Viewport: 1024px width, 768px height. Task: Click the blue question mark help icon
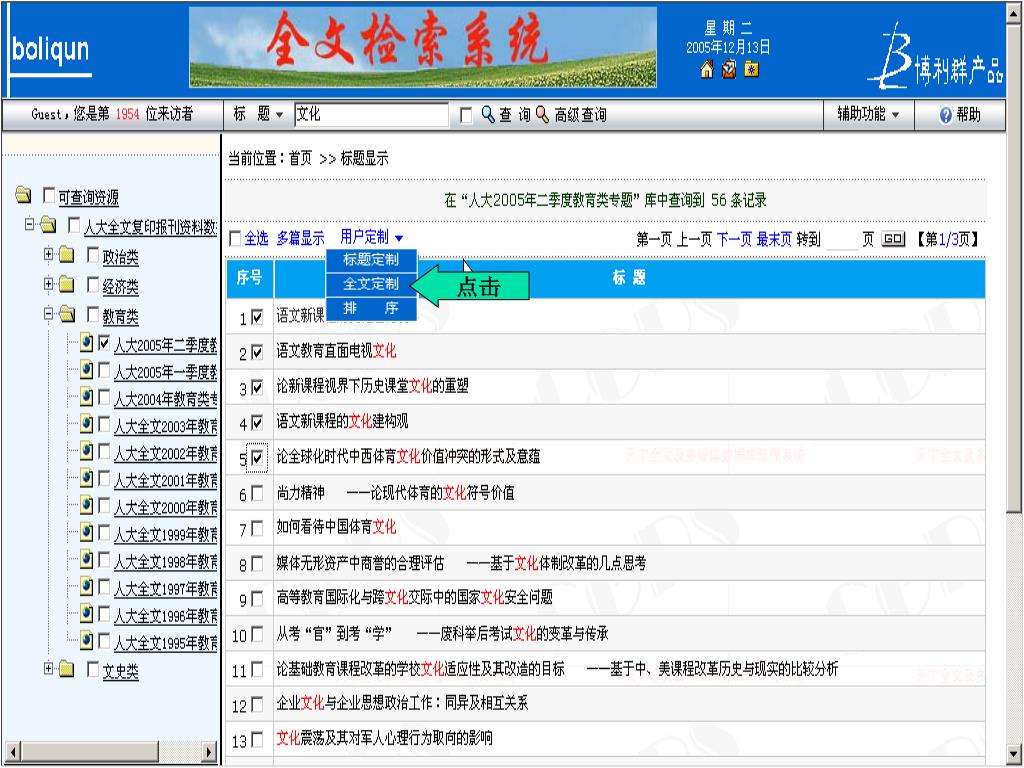point(946,116)
